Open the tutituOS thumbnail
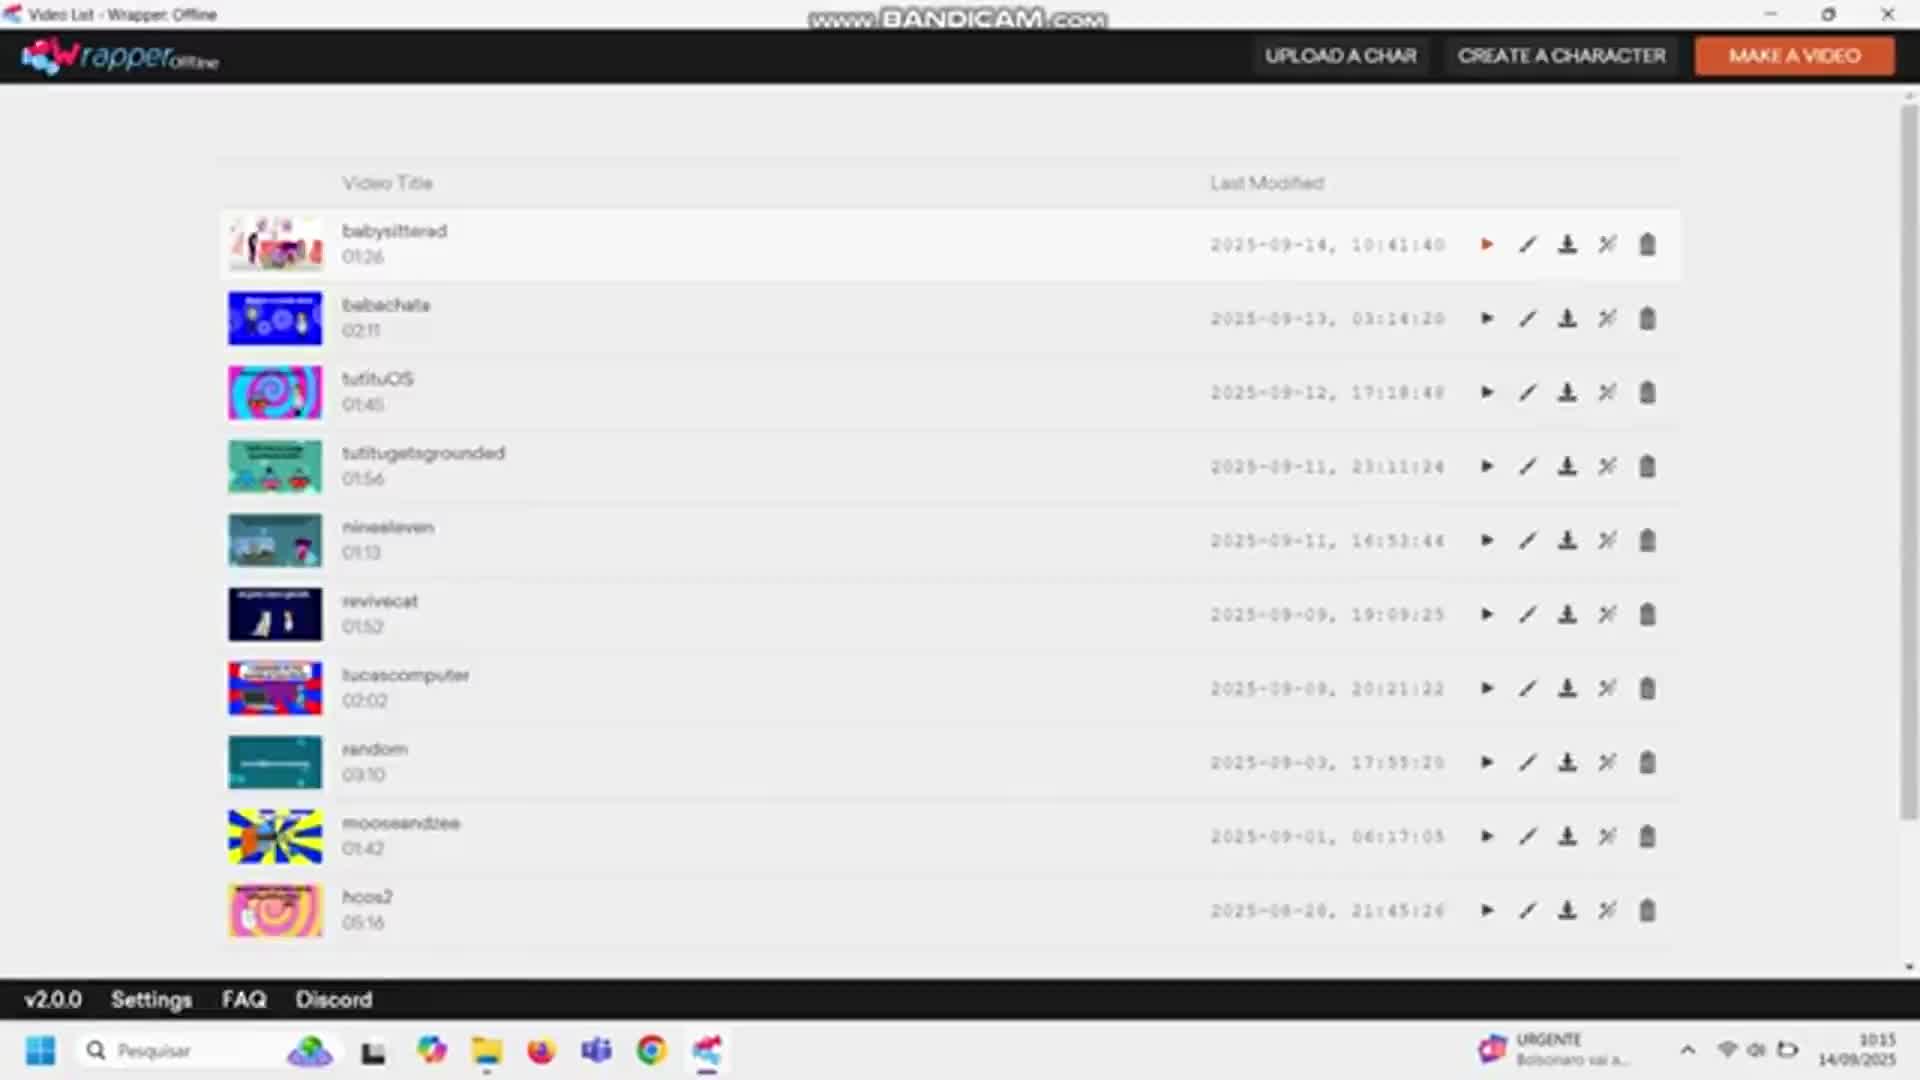 275,392
